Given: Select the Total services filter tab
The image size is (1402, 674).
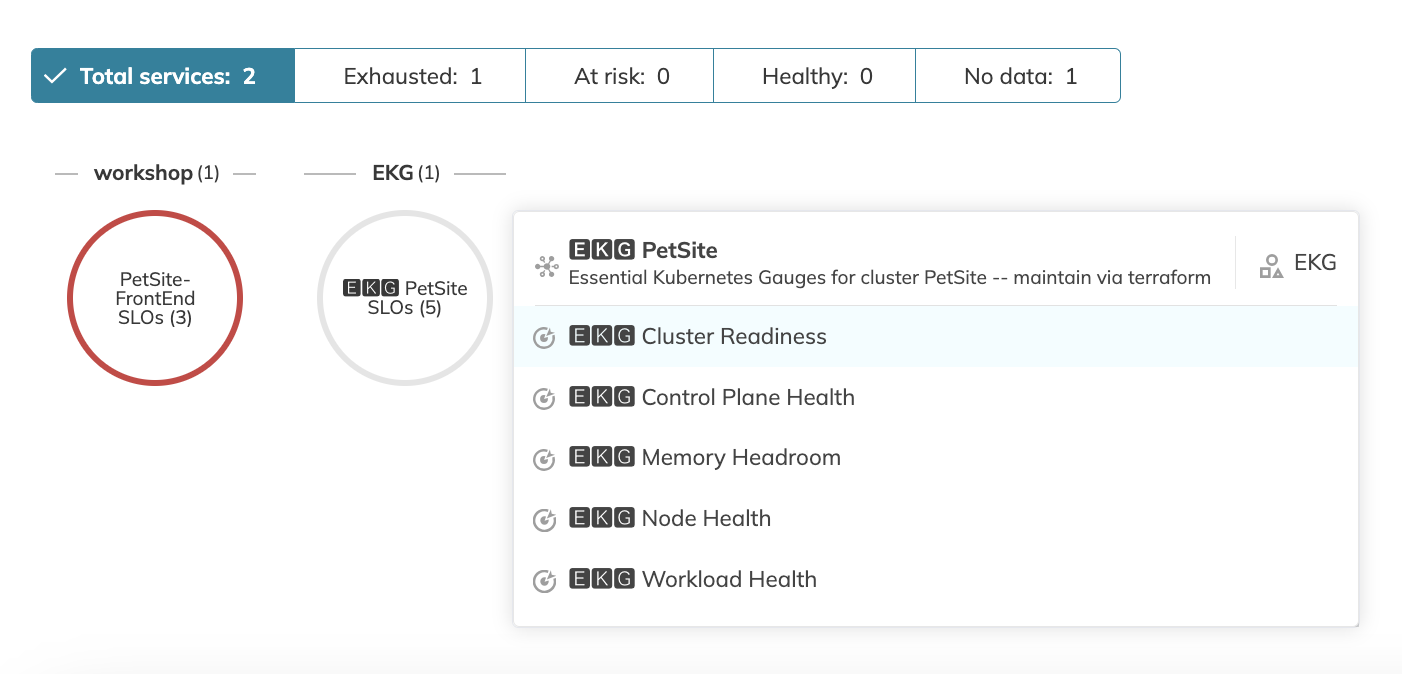Looking at the screenshot, I should [163, 76].
